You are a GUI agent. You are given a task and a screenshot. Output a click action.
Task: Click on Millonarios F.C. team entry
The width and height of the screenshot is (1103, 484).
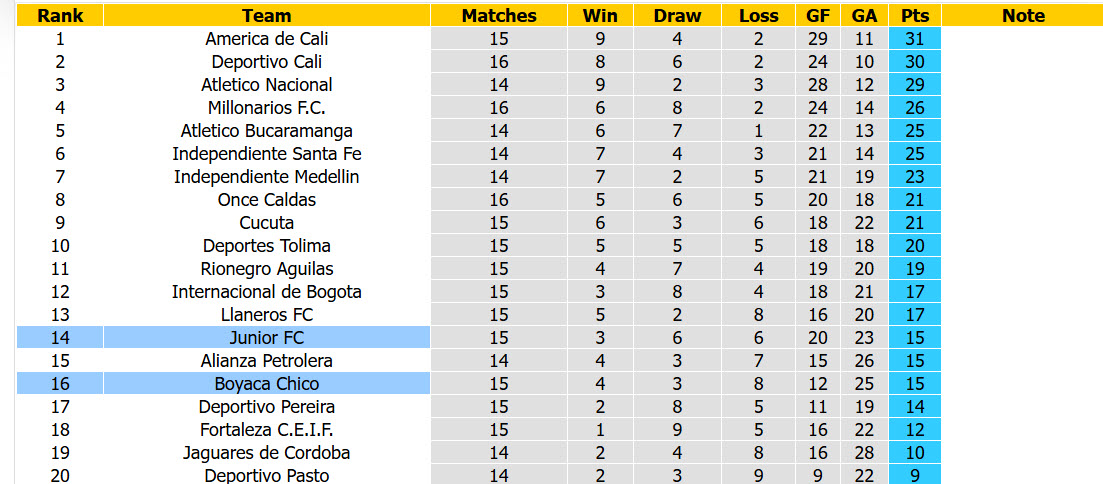(x=267, y=108)
